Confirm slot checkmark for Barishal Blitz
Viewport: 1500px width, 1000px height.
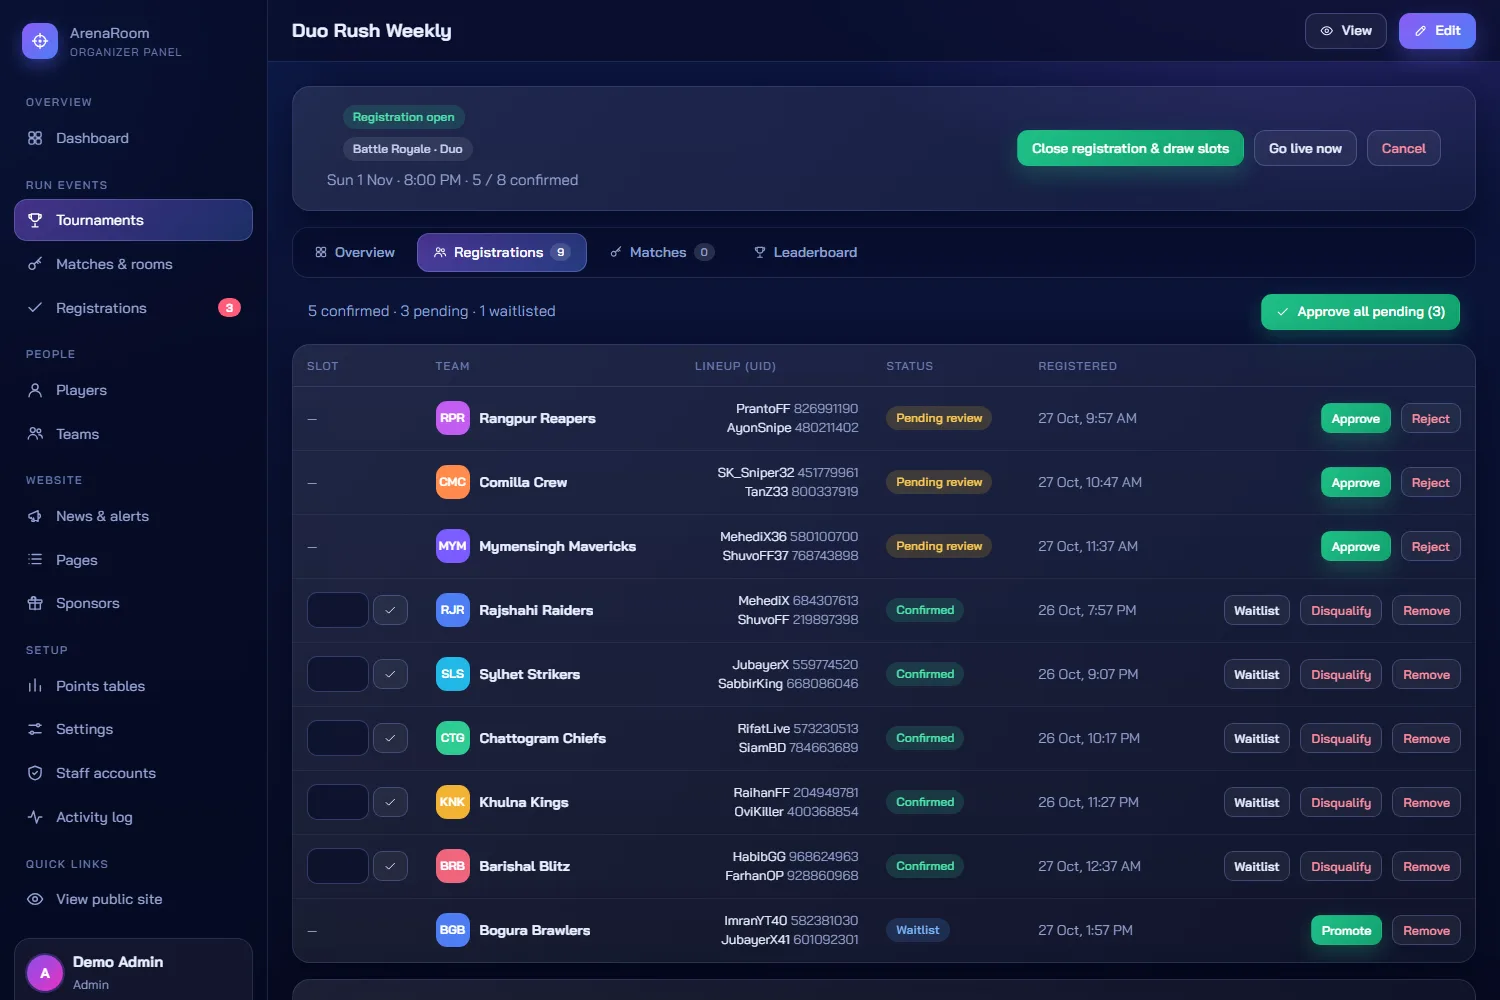390,866
